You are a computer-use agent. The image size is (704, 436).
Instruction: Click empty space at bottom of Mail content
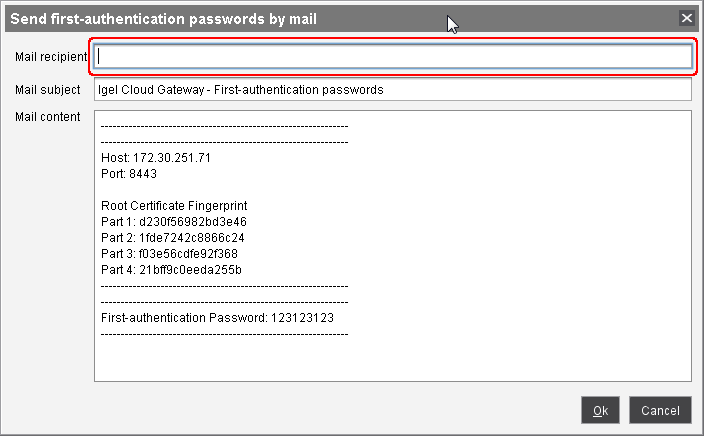(392, 360)
